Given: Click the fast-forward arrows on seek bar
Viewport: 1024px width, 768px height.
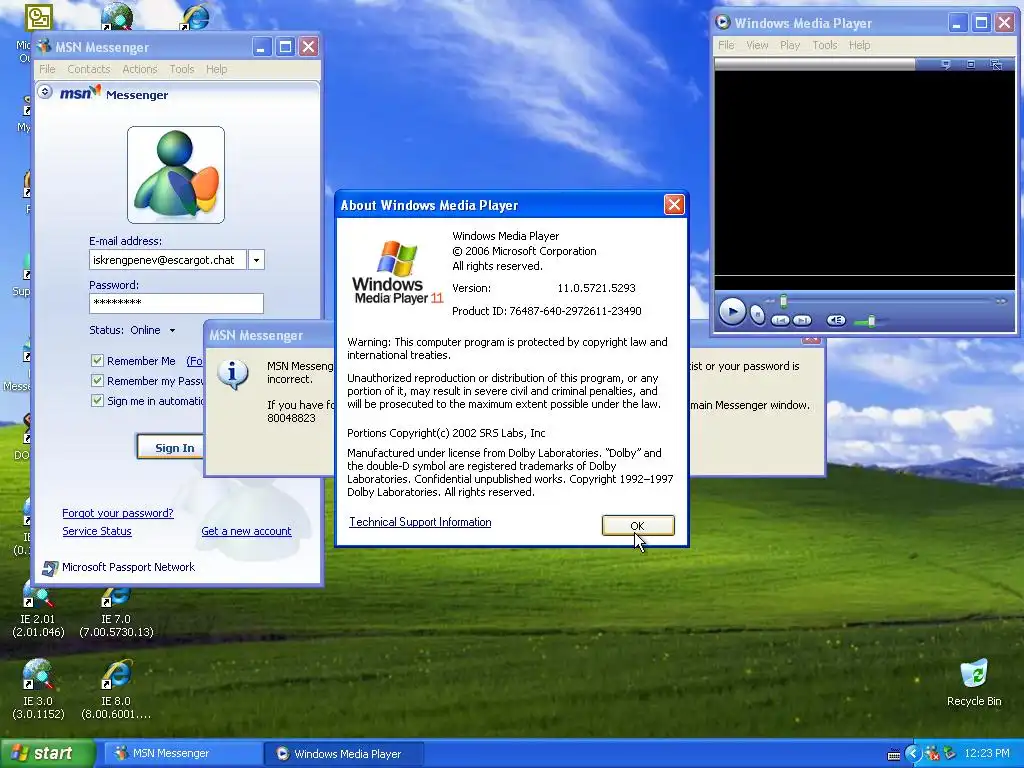Looking at the screenshot, I should click(x=1000, y=301).
